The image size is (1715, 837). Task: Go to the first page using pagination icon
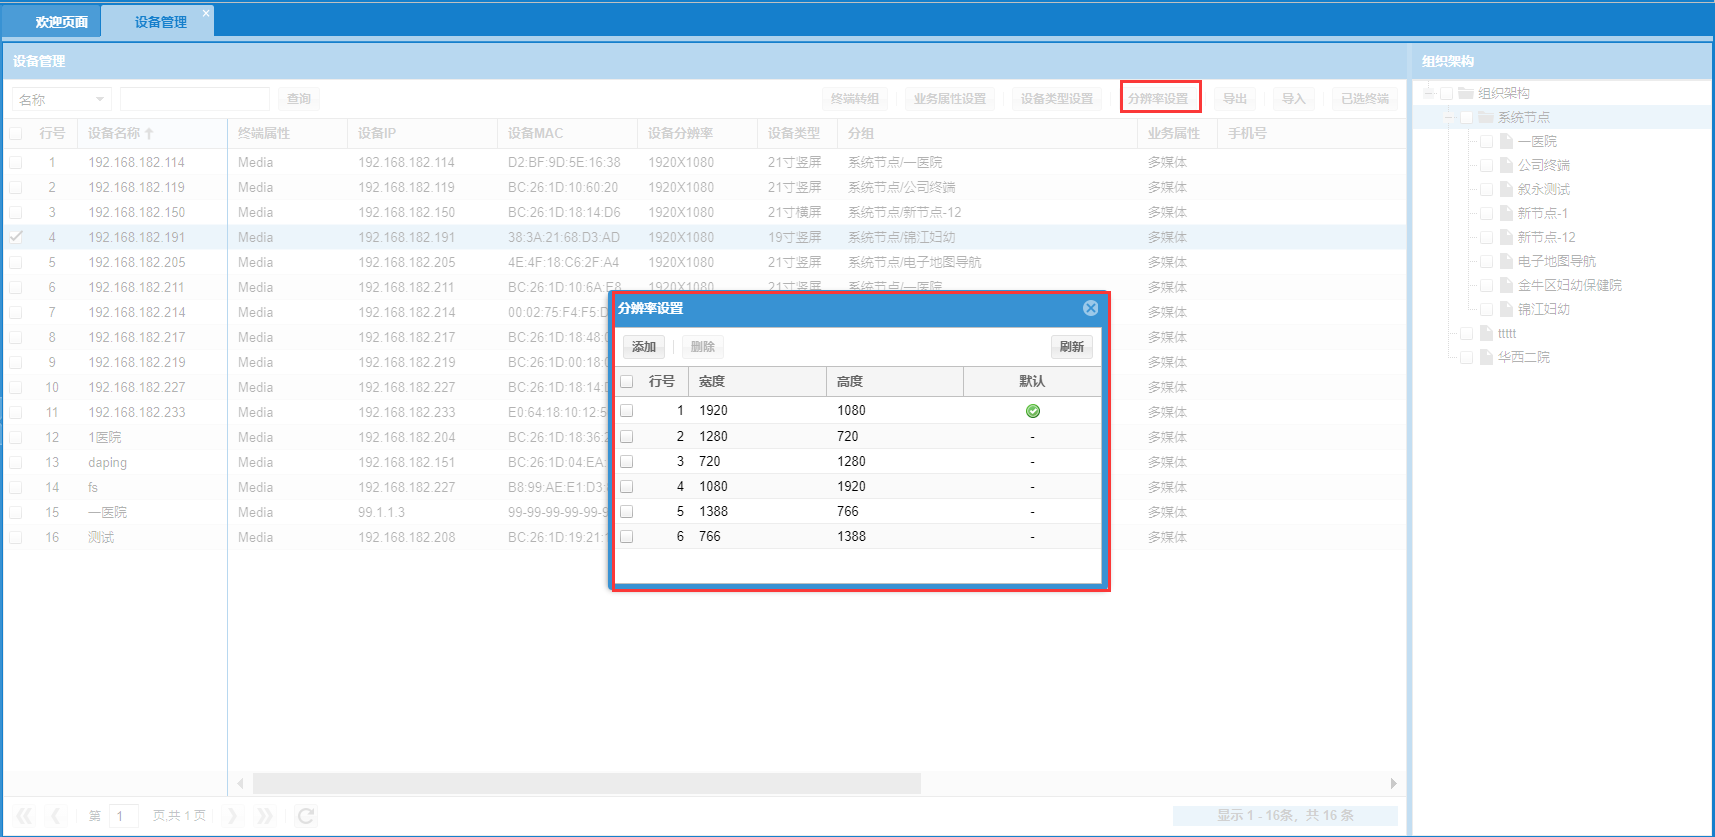click(x=24, y=816)
